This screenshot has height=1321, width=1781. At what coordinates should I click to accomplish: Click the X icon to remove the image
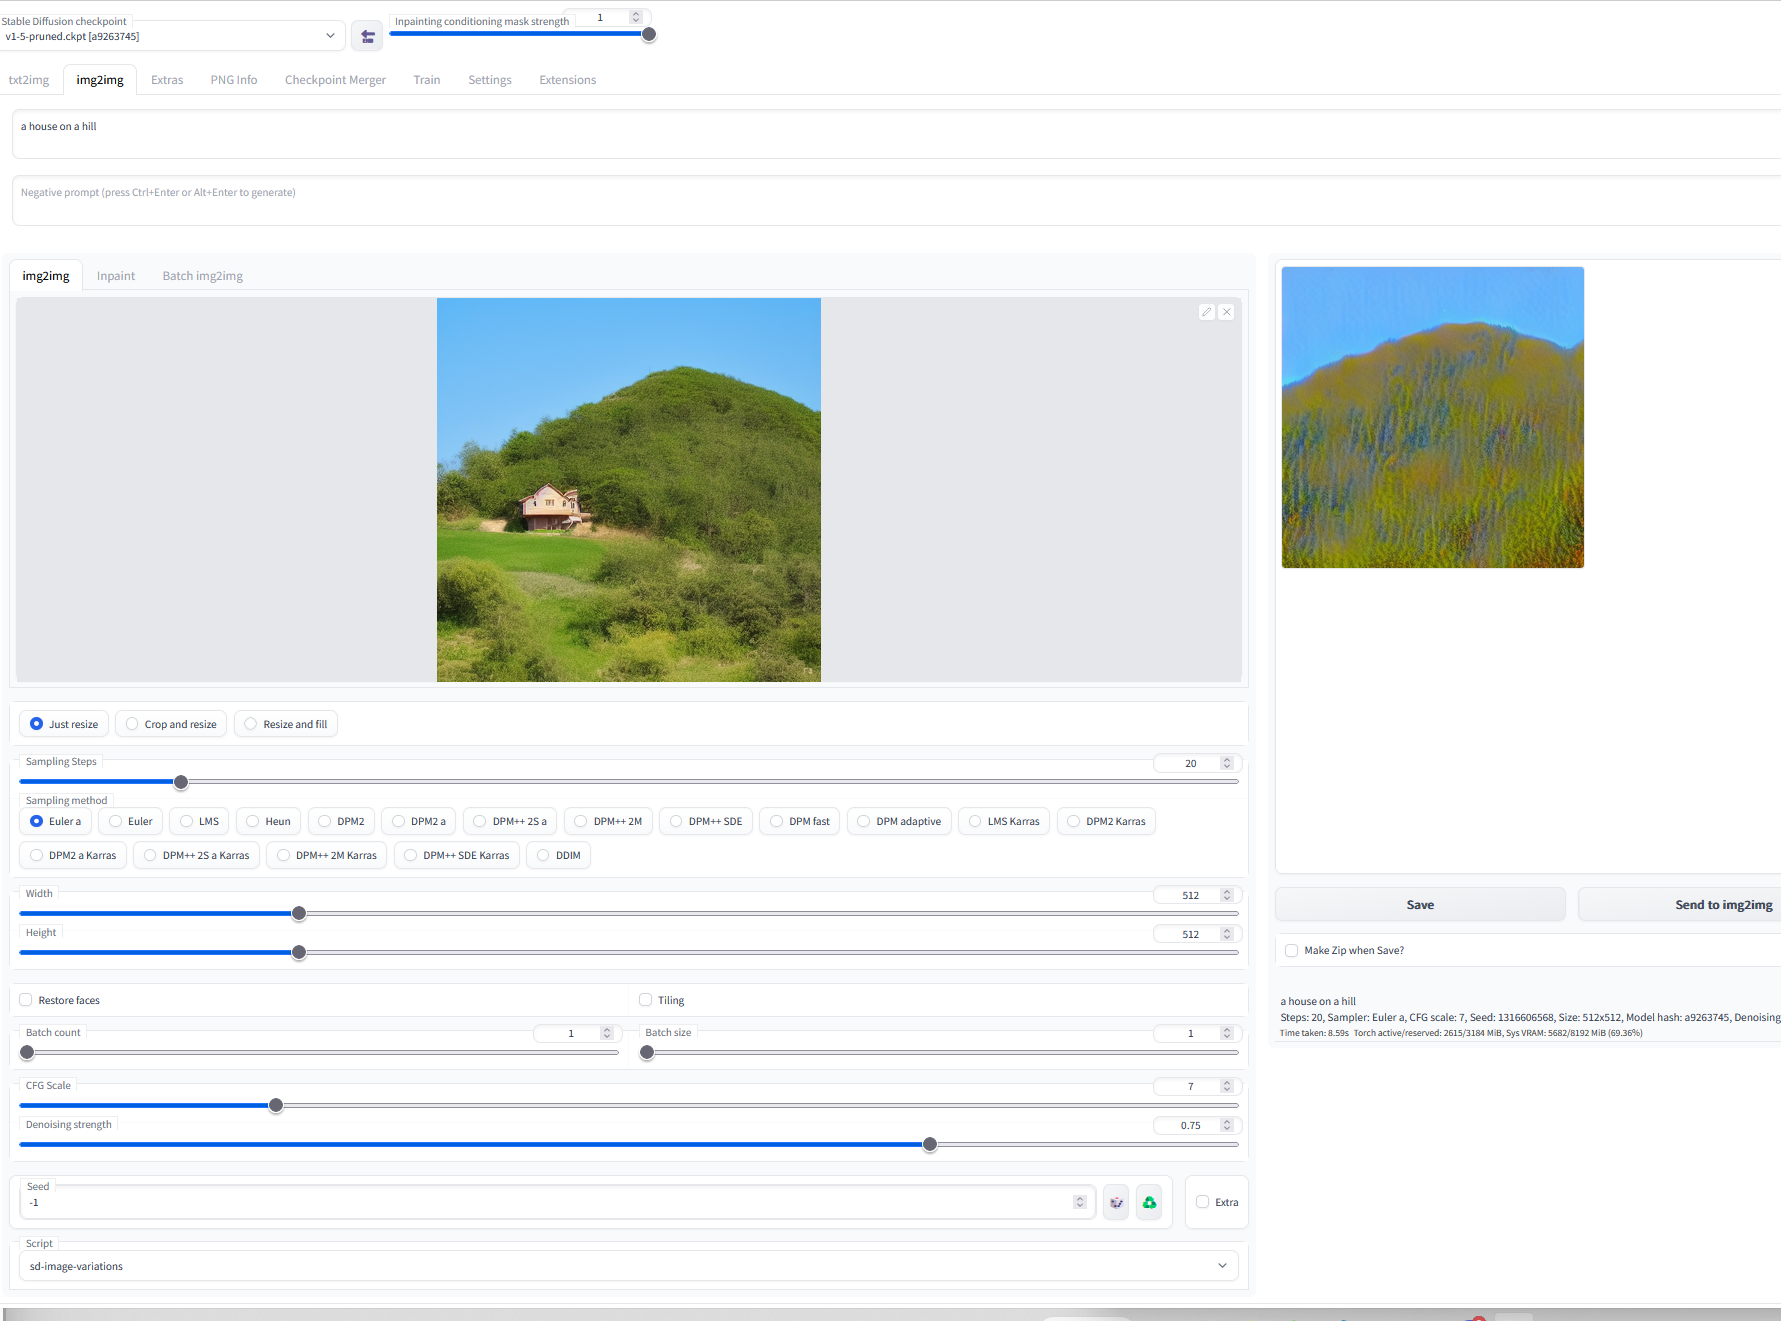point(1227,311)
